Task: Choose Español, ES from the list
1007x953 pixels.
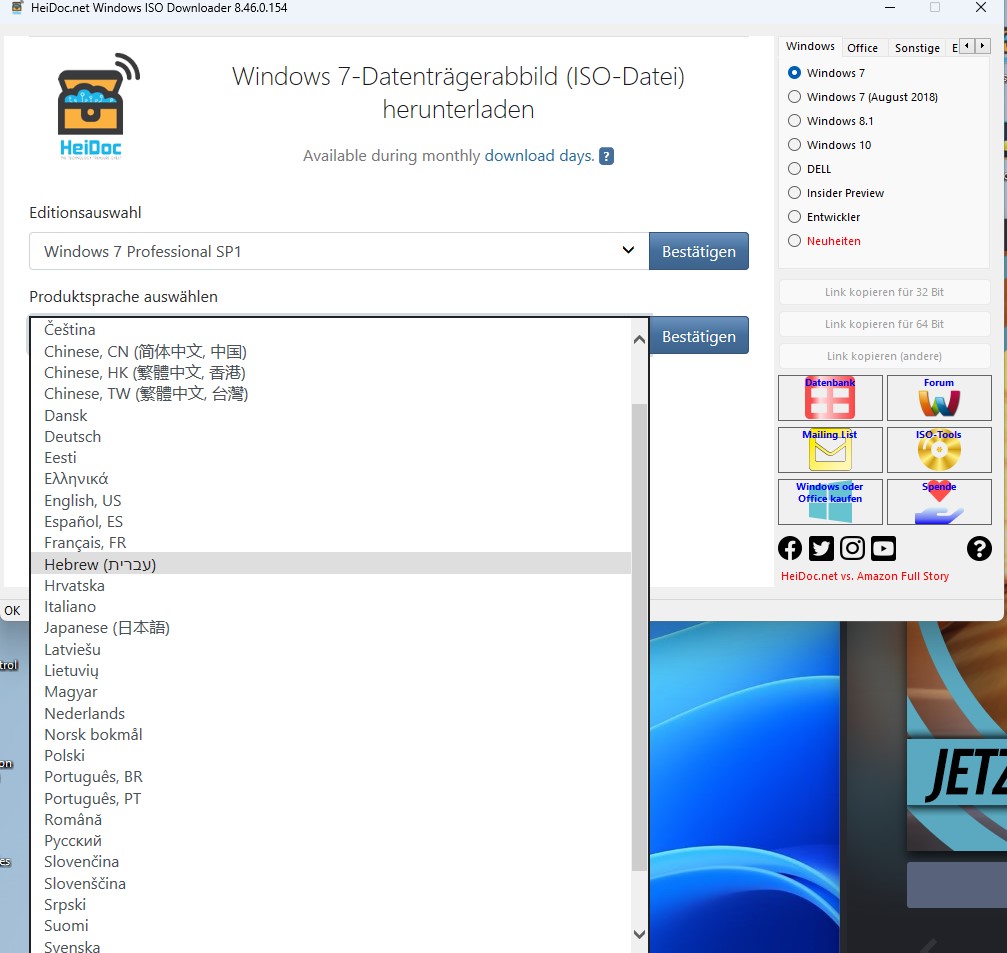Action: tap(331, 521)
